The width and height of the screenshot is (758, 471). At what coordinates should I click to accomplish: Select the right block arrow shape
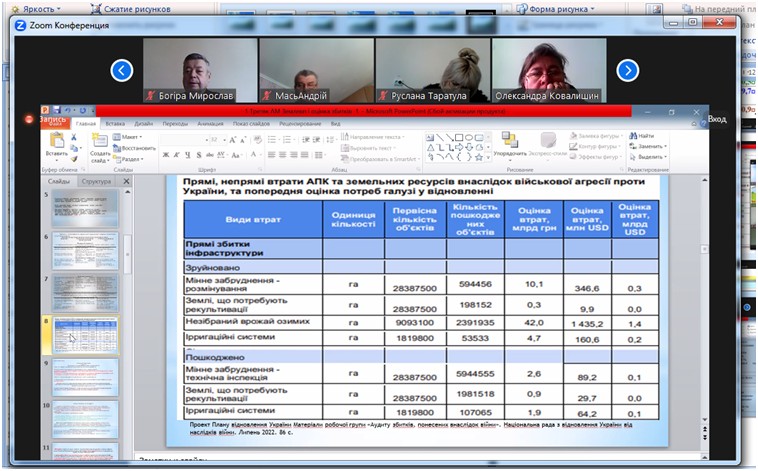click(460, 147)
